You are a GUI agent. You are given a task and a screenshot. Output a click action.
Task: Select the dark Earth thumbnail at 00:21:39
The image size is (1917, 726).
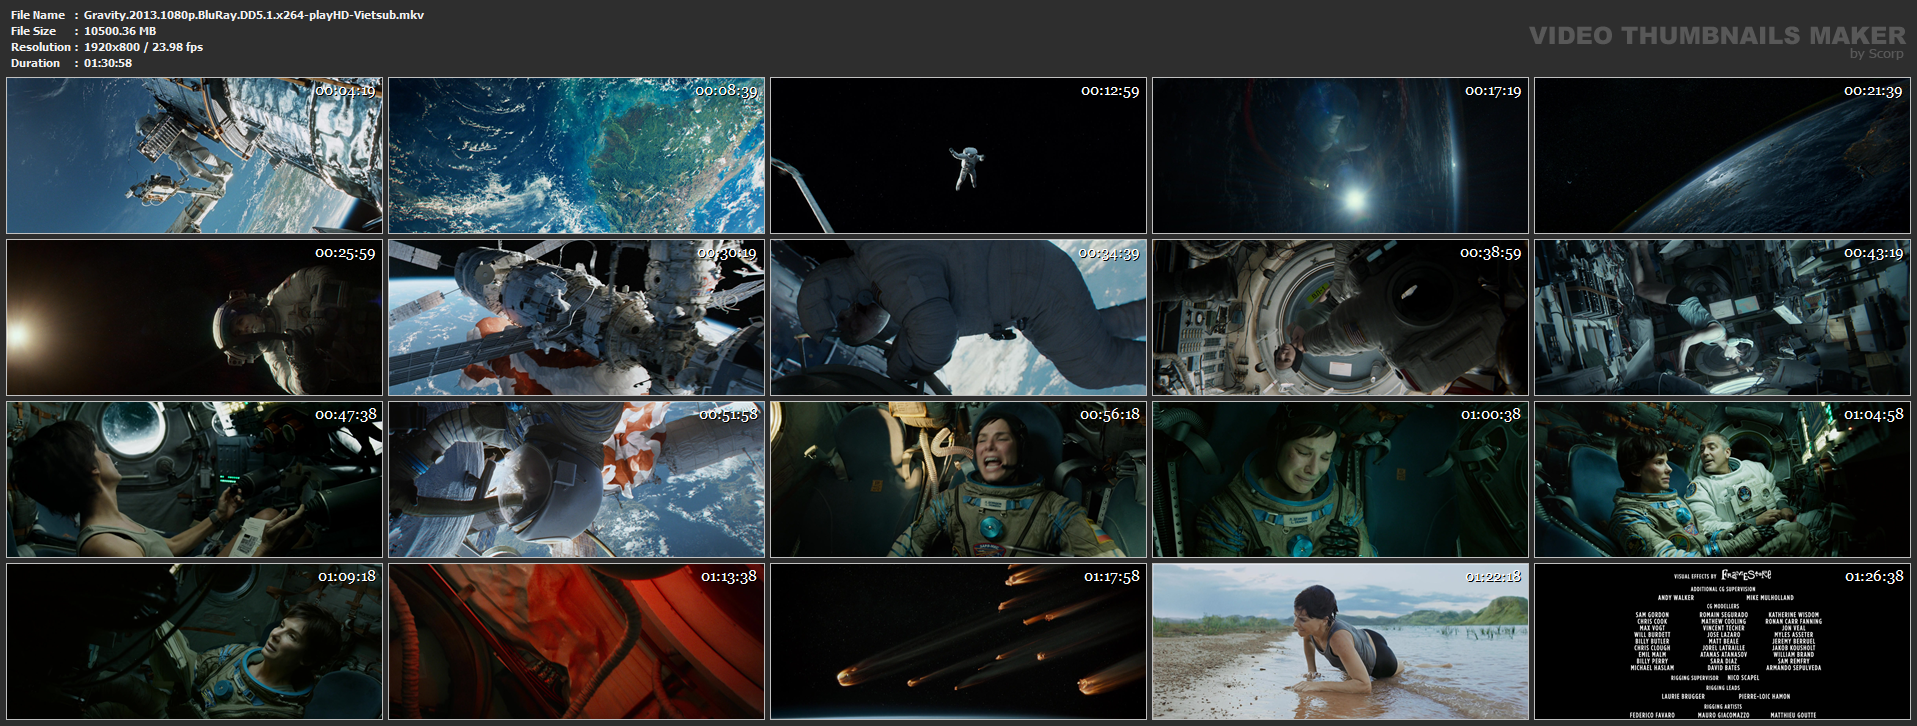click(x=1722, y=156)
